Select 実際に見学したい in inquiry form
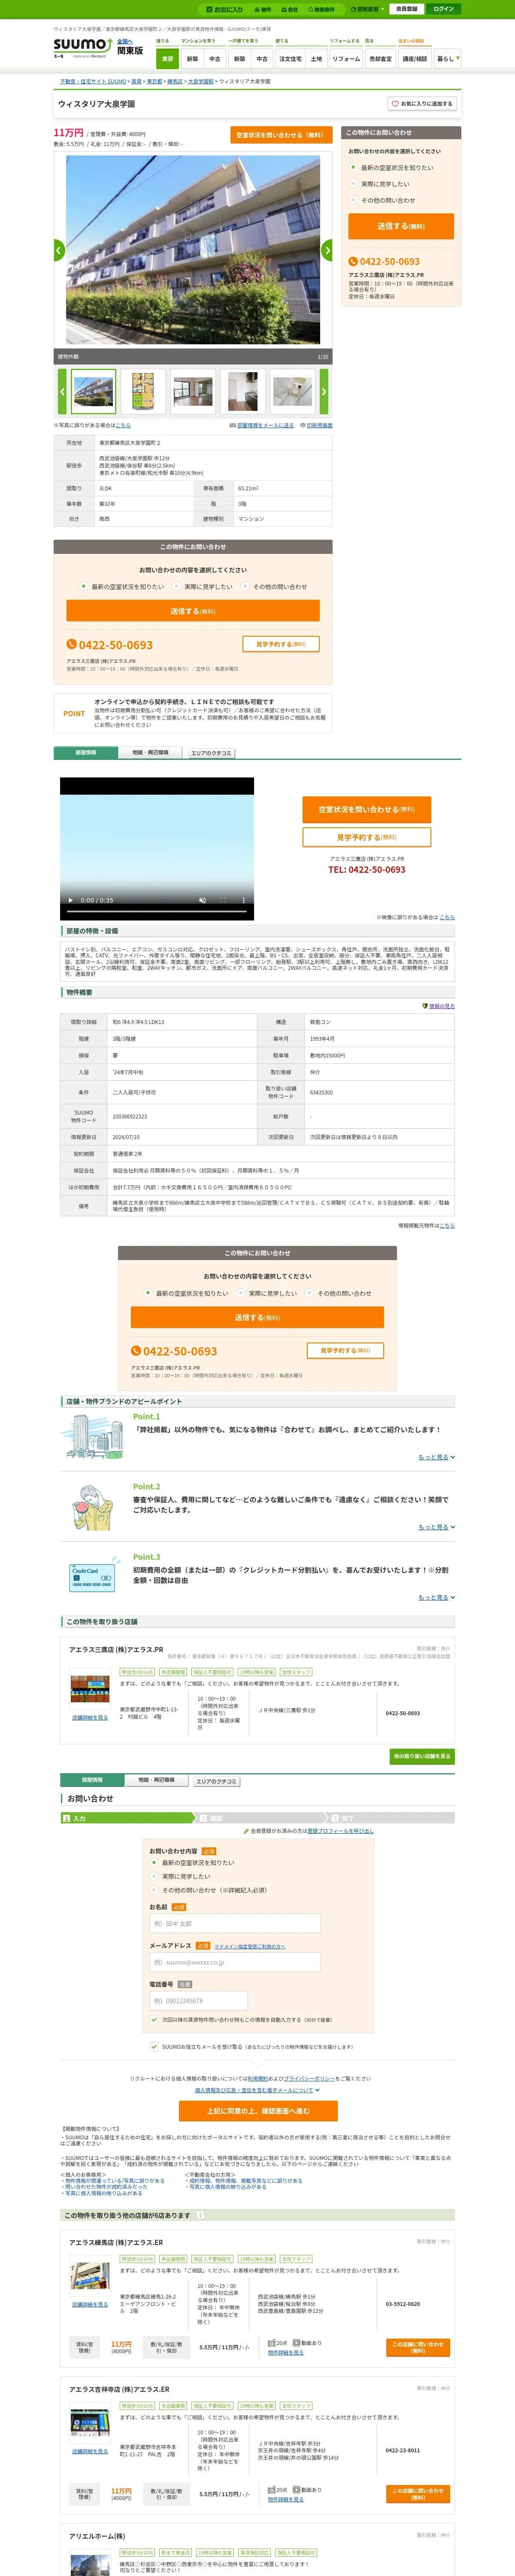 coord(179,1877)
